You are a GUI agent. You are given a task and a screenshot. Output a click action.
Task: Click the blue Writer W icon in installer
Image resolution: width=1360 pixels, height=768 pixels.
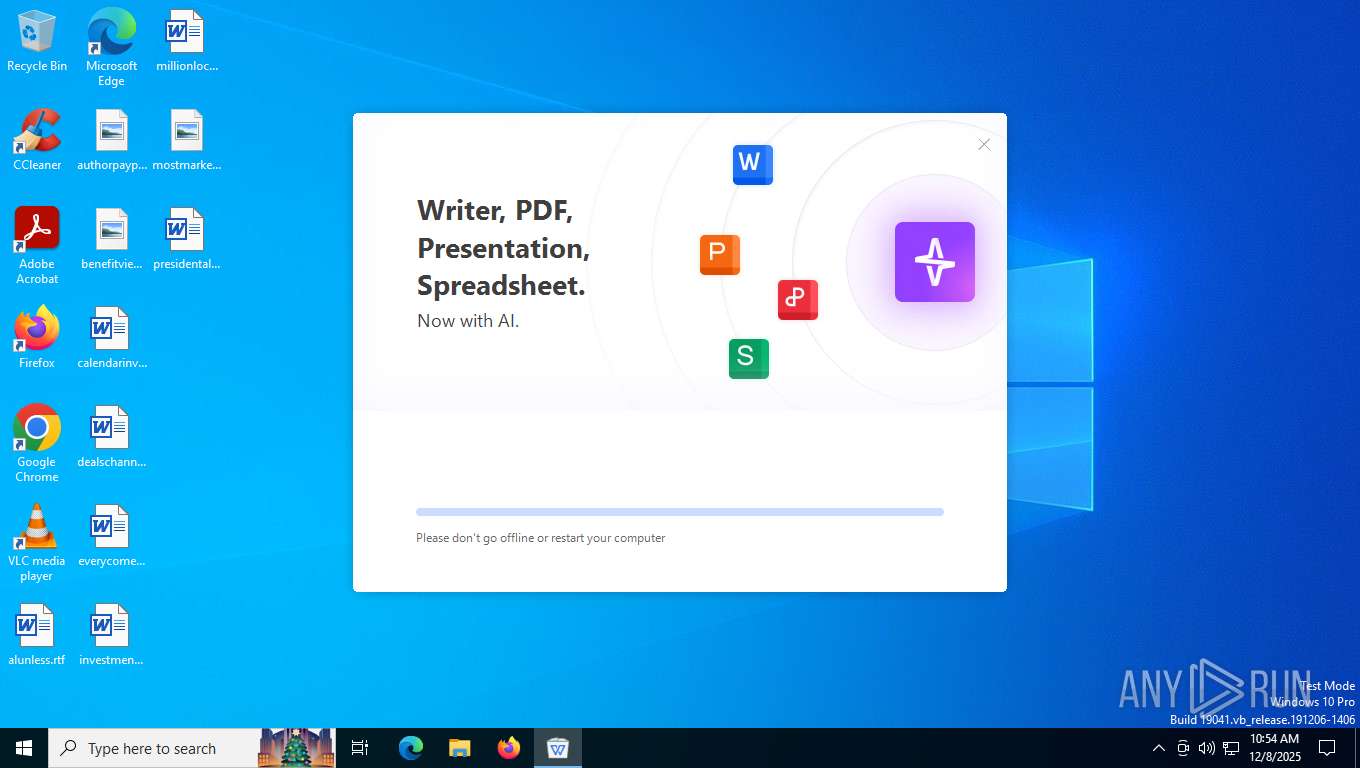pos(753,165)
